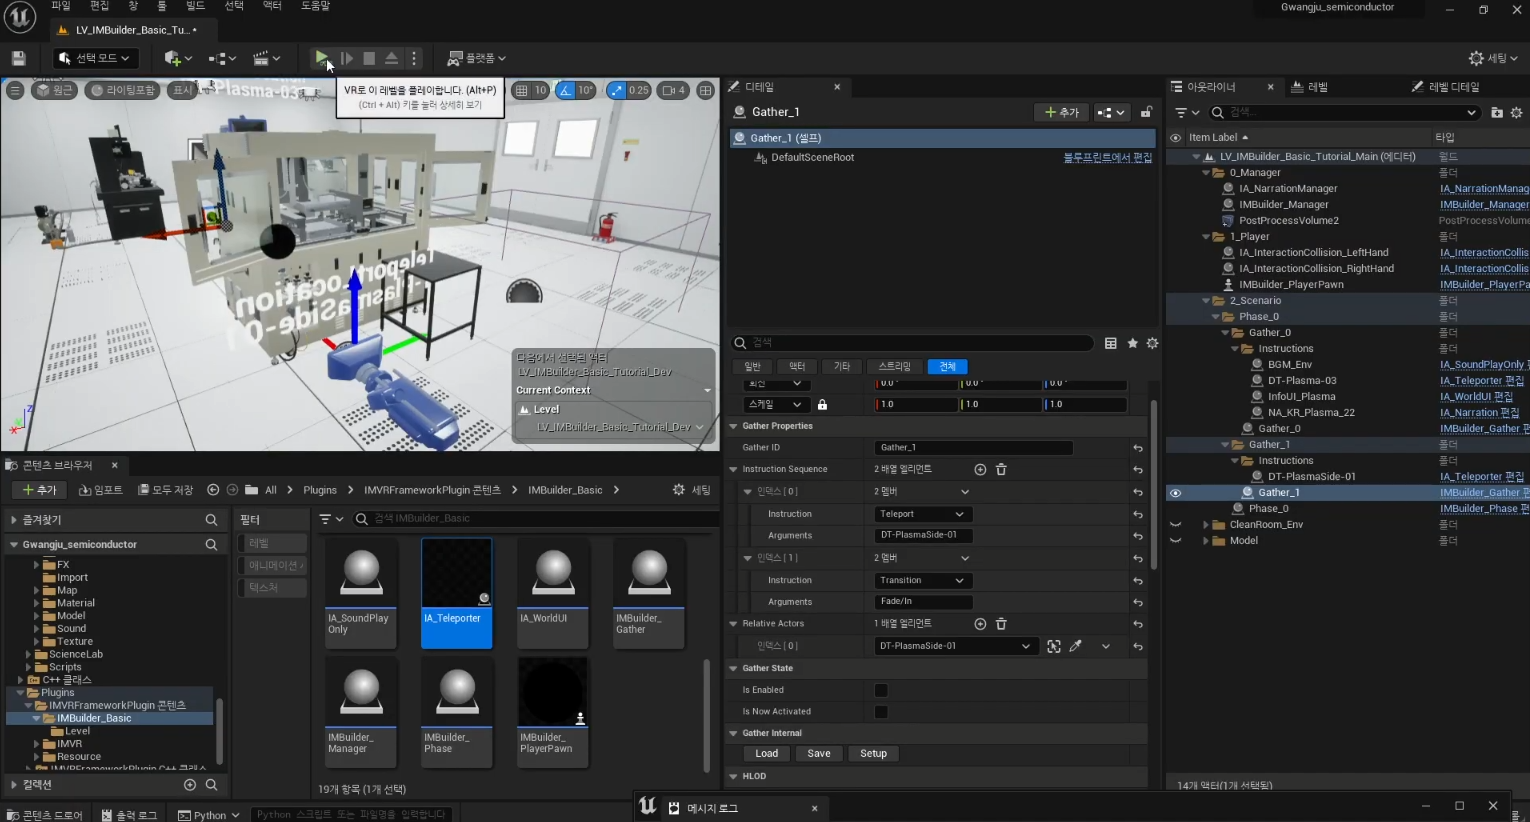
Task: Select the 일반 filter tab in Details
Action: click(752, 366)
